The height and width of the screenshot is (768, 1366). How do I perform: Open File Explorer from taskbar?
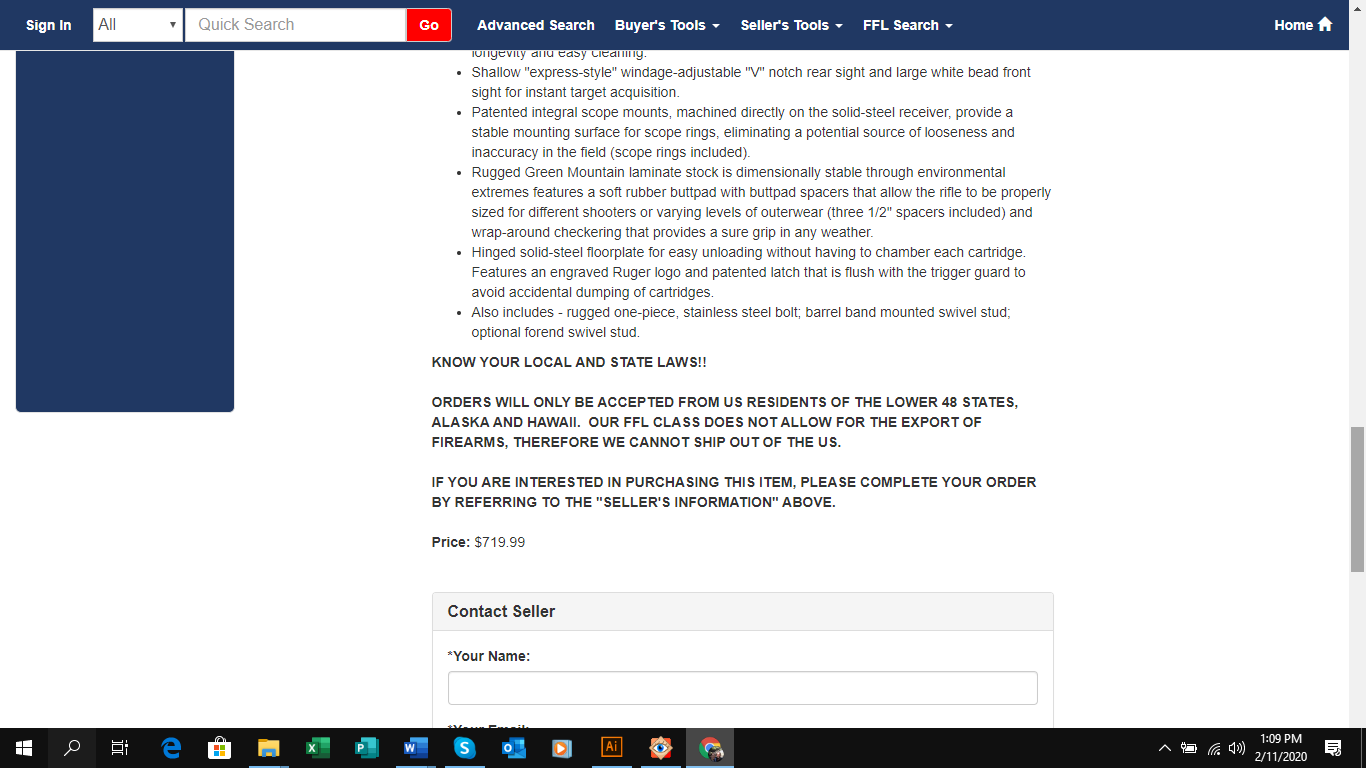point(269,747)
